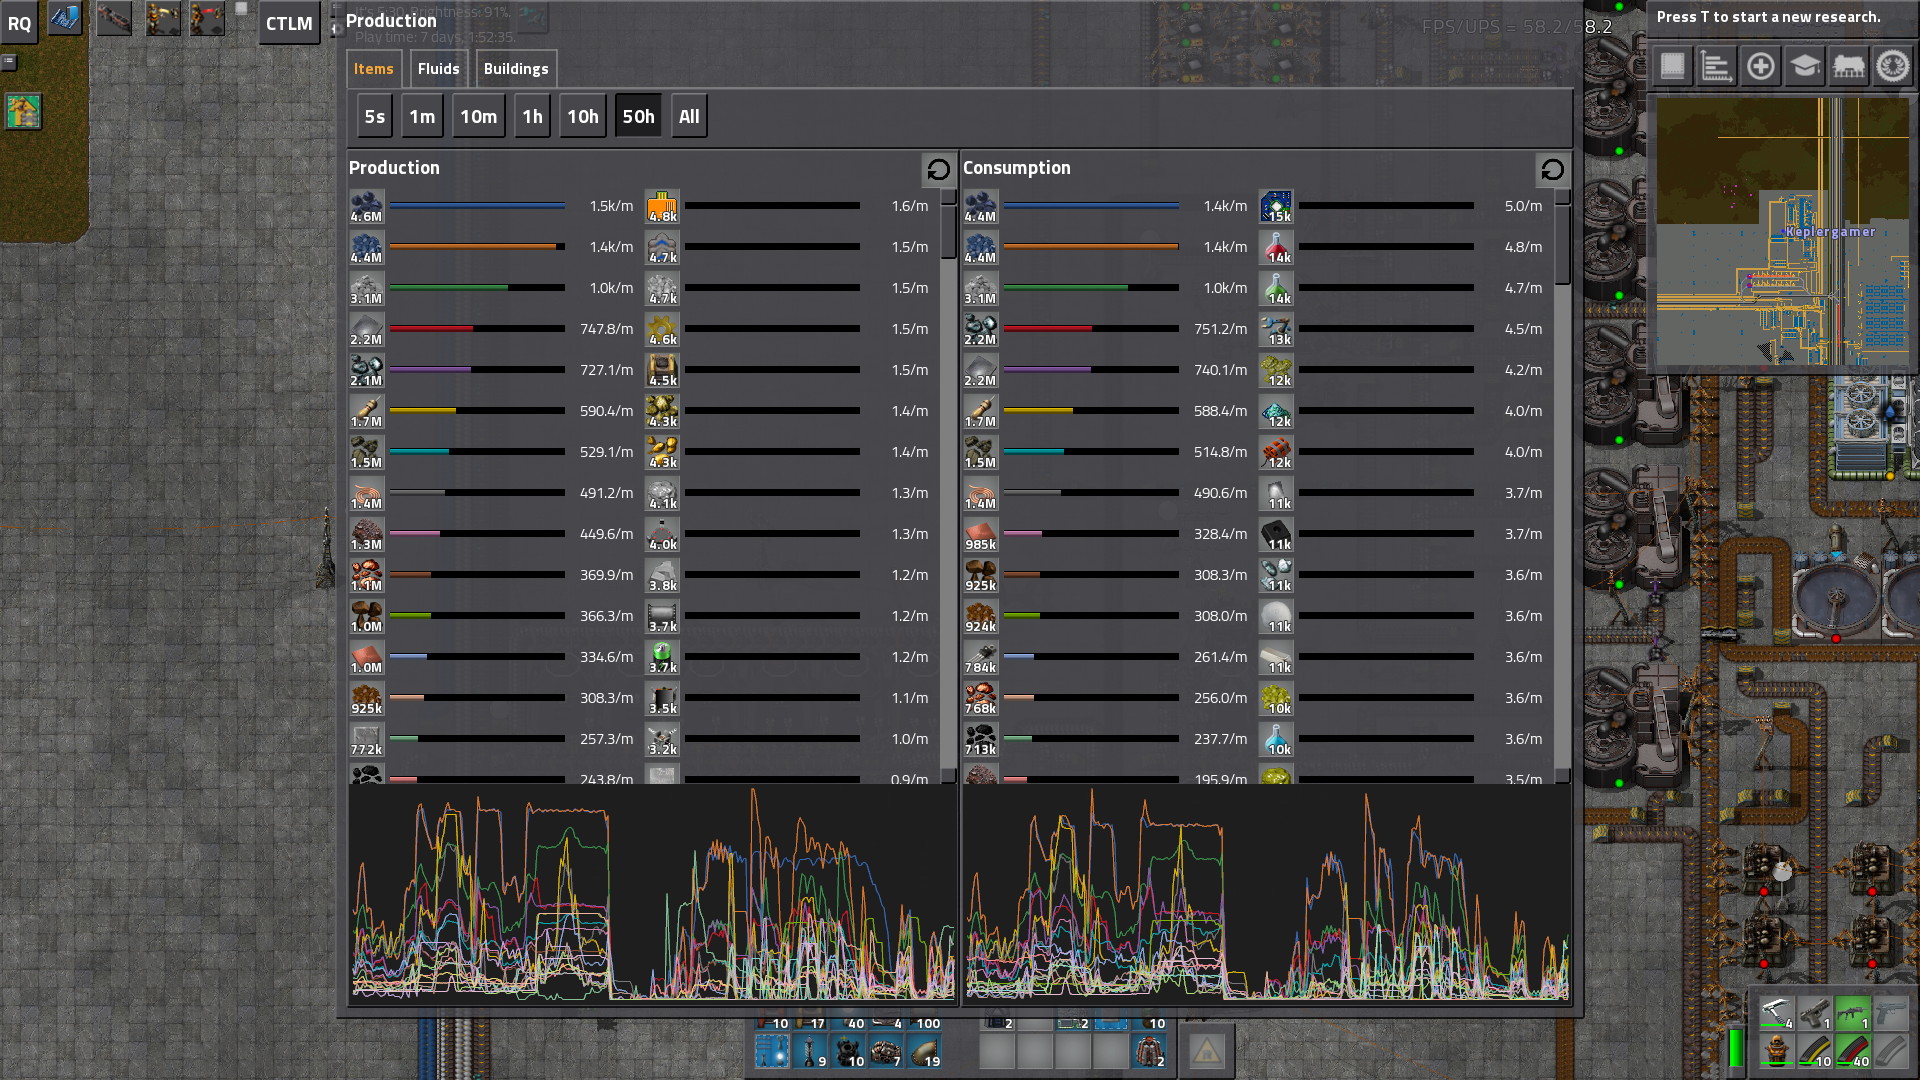1920x1080 pixels.
Task: Select the All time interval
Action: click(688, 116)
